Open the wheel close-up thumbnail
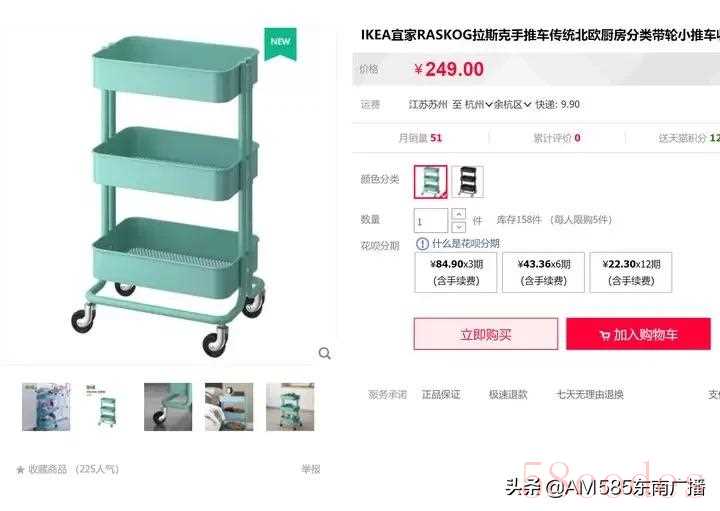Image resolution: width=720 pixels, height=511 pixels. (x=168, y=407)
